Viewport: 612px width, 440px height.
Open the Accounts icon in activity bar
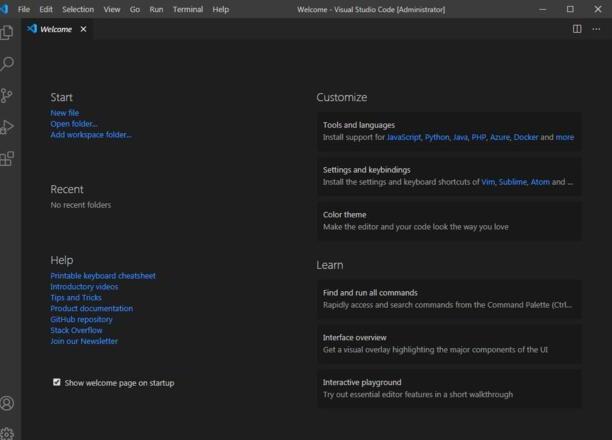coord(7,403)
